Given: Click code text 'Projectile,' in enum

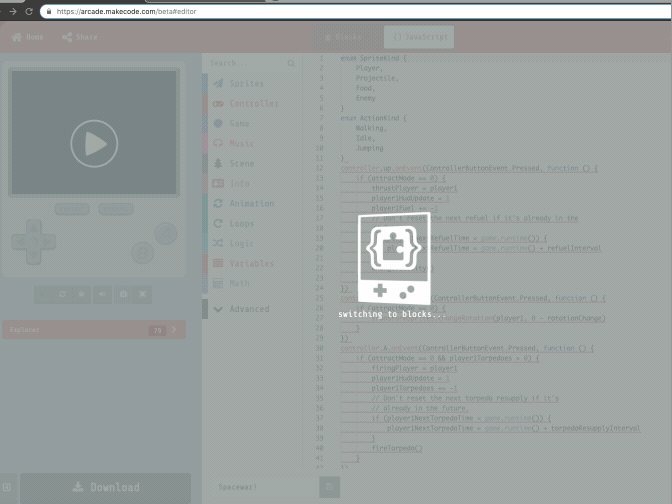Looking at the screenshot, I should click(x=377, y=78).
